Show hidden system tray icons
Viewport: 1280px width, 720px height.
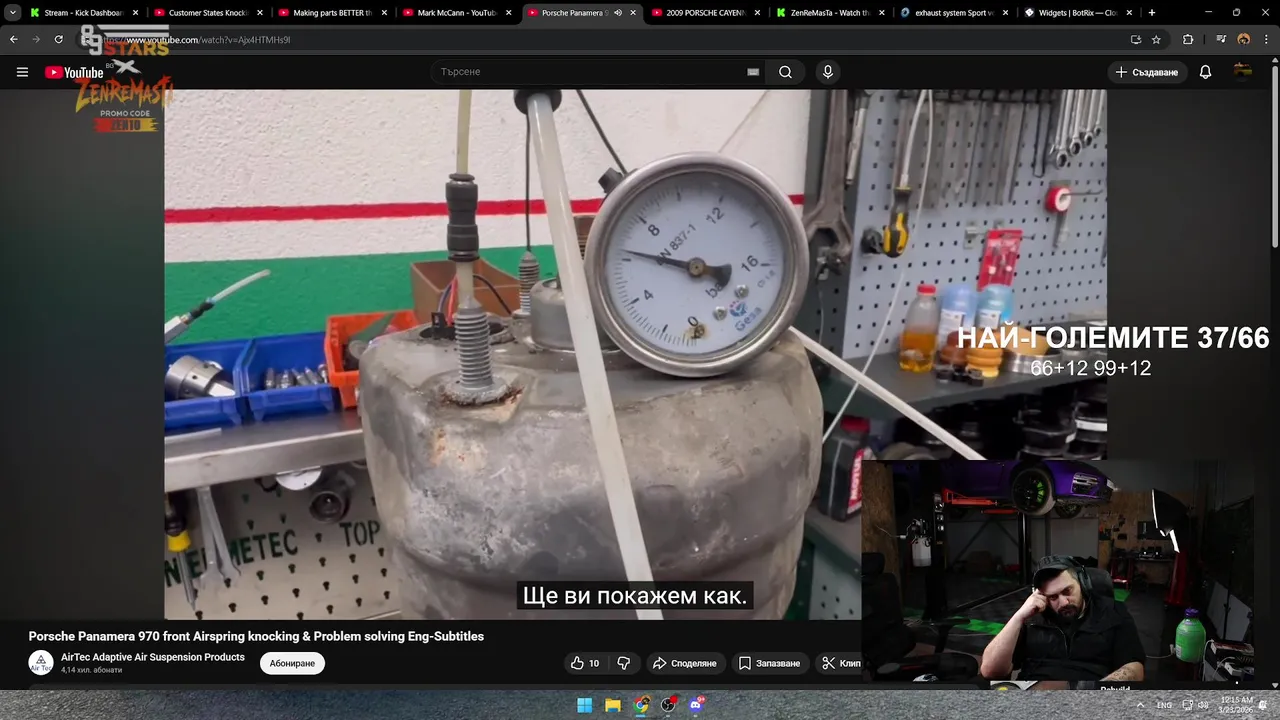(x=1140, y=705)
